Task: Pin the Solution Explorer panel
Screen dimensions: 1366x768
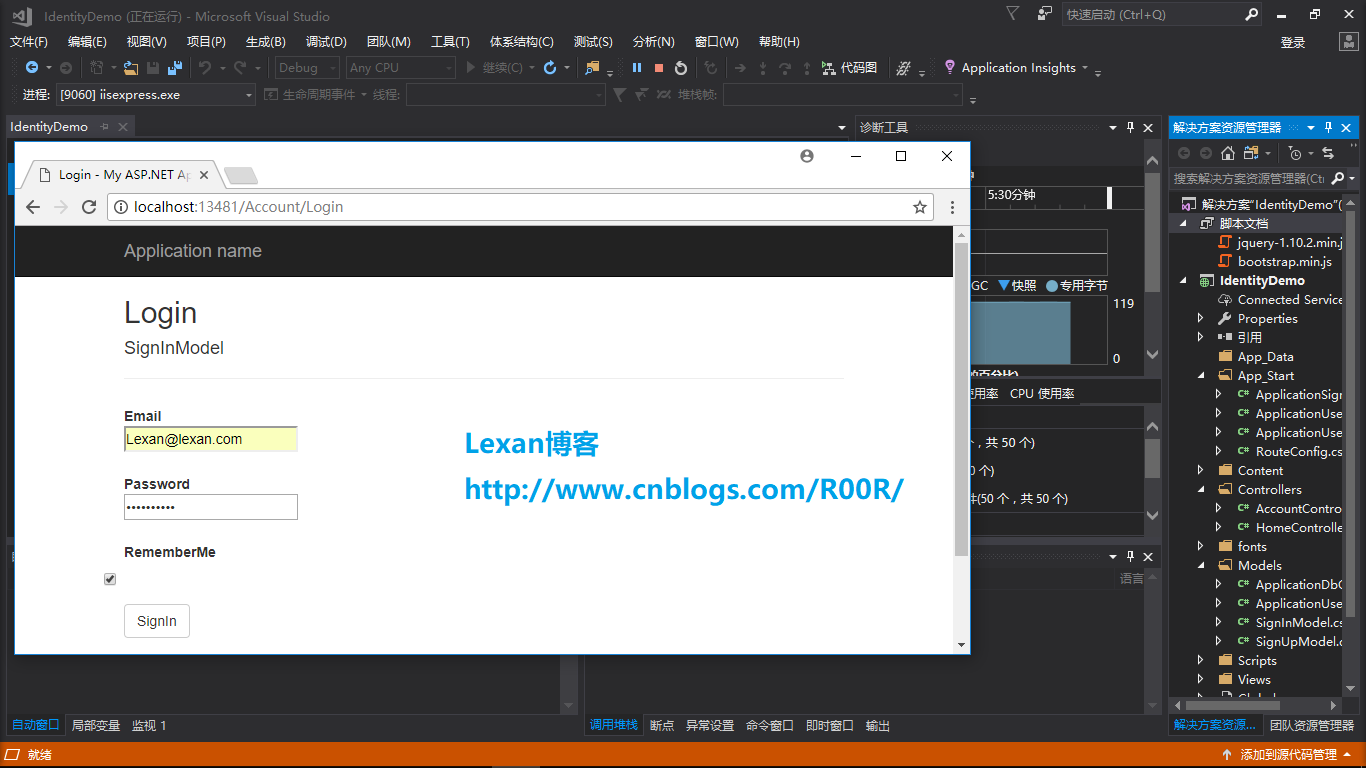Action: [x=1329, y=127]
